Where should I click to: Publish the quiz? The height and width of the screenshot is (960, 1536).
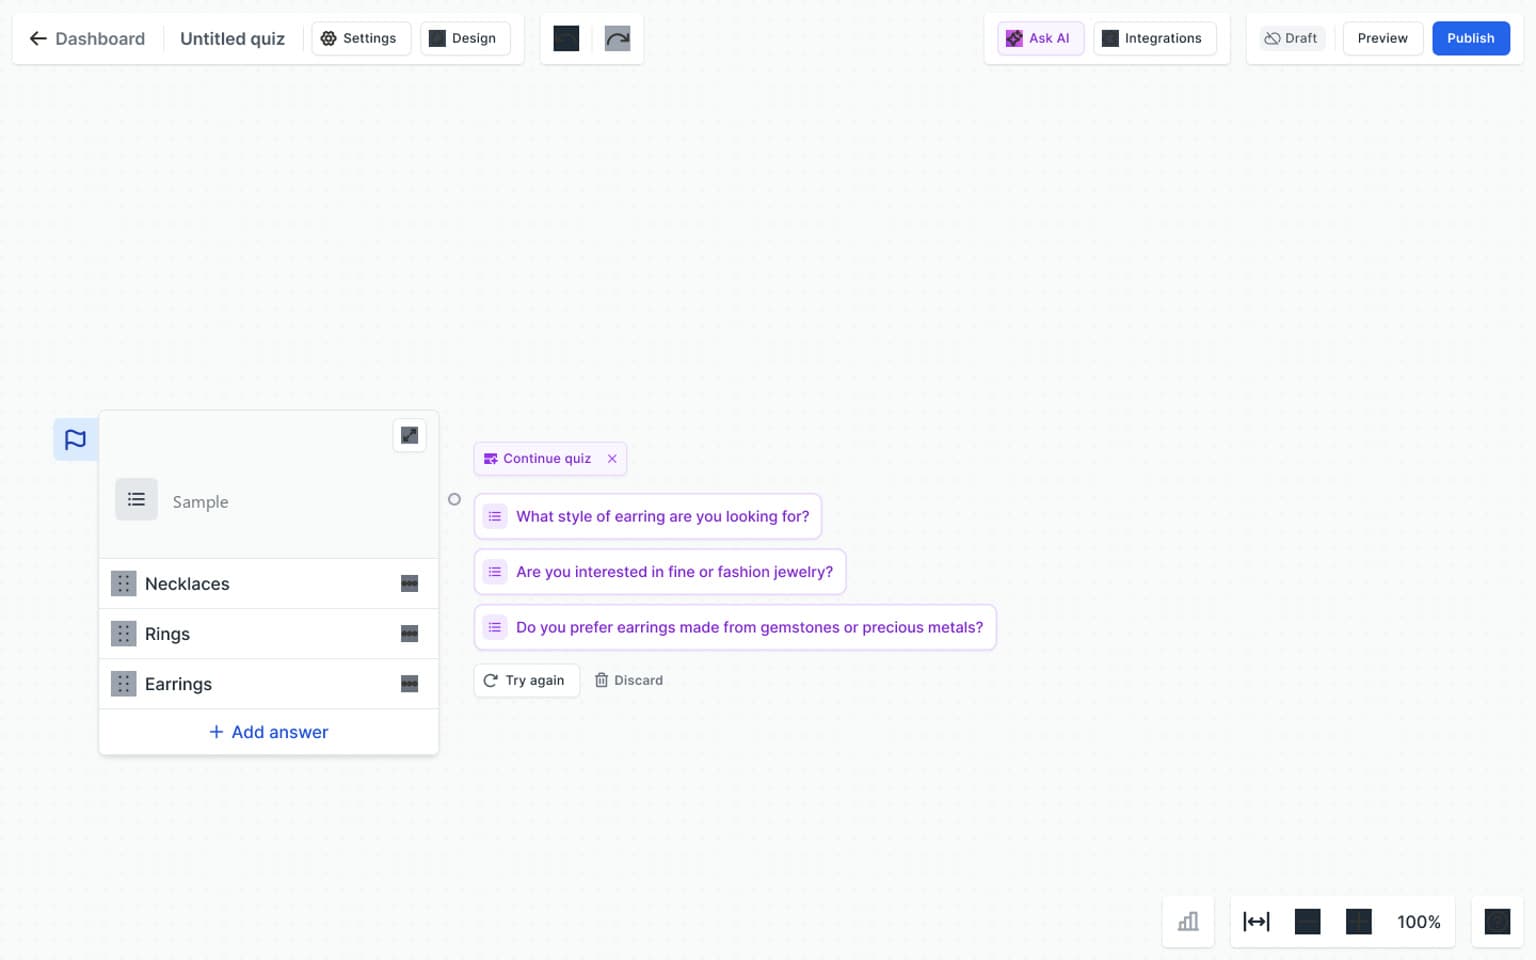[1470, 38]
